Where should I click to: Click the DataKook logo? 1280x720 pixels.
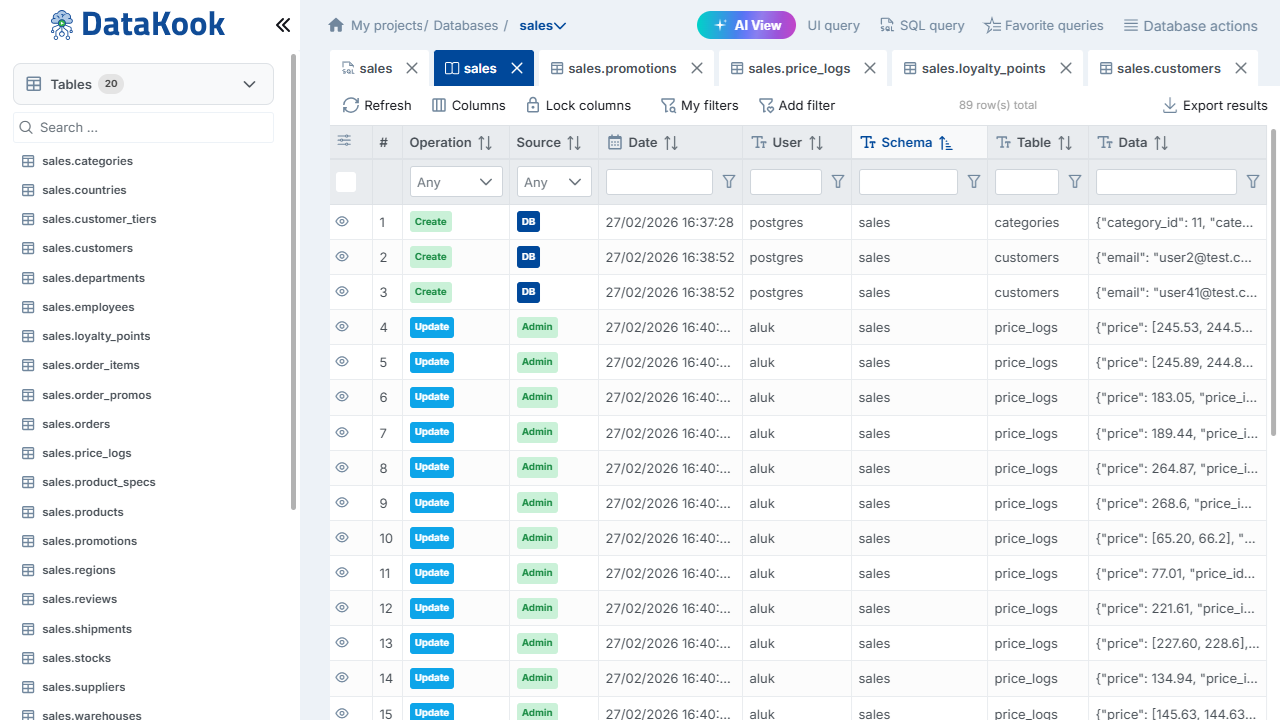(x=137, y=25)
